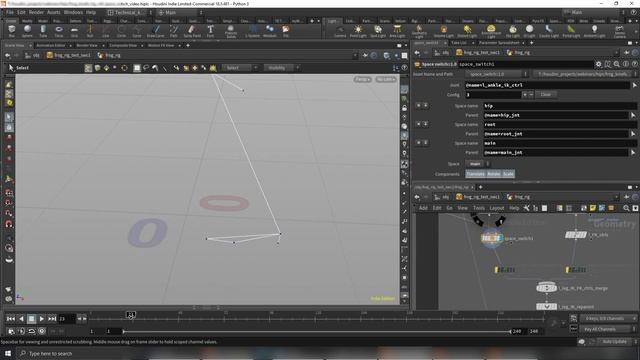Choose the Torus shelf tool

(59, 31)
